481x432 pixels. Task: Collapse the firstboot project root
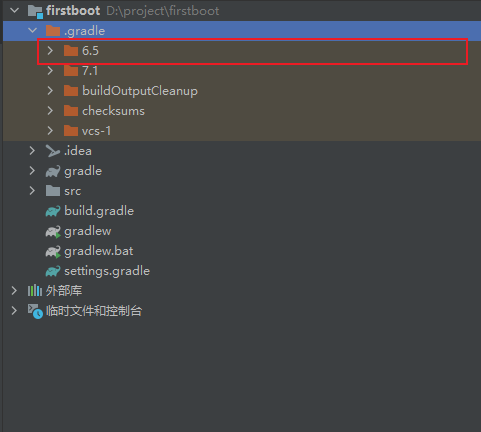[x=15, y=11]
